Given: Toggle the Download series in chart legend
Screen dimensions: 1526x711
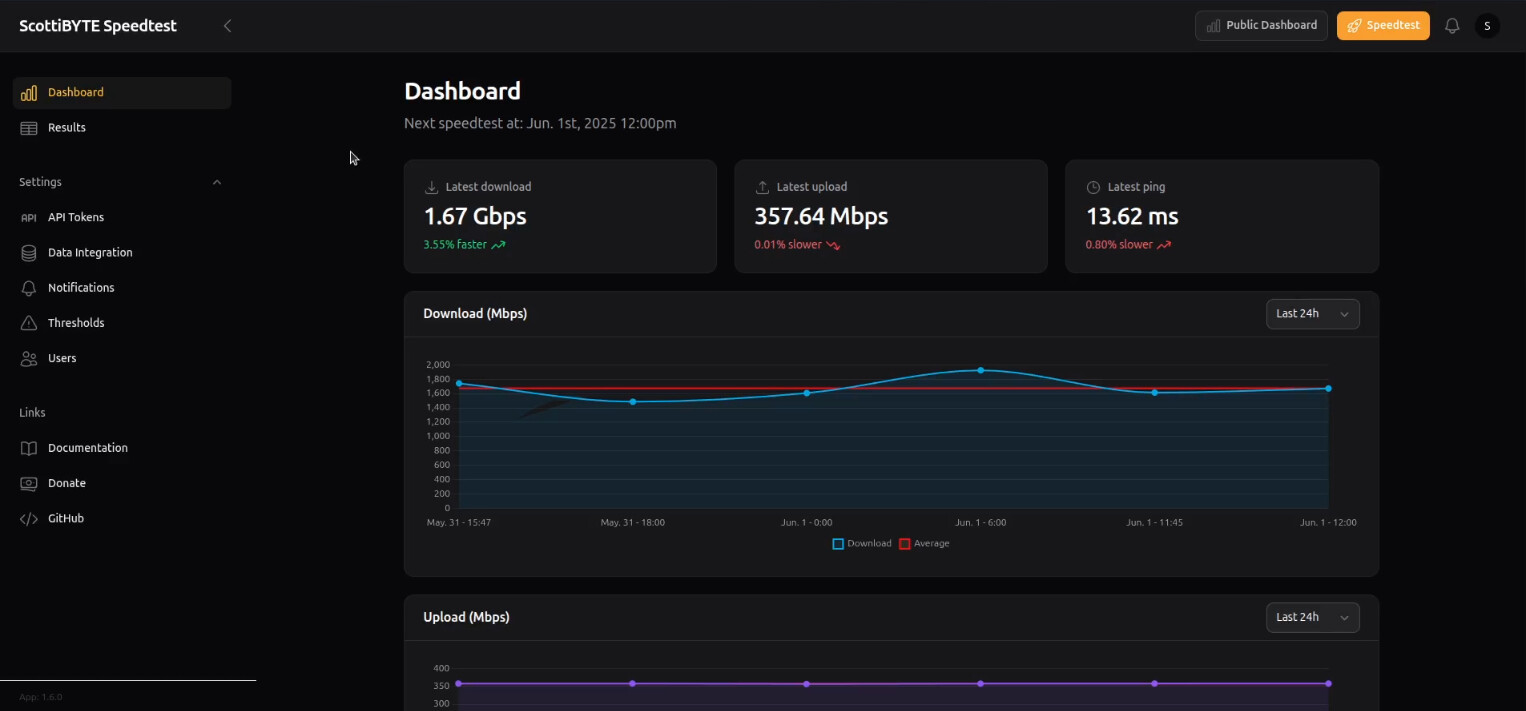Looking at the screenshot, I should 861,544.
